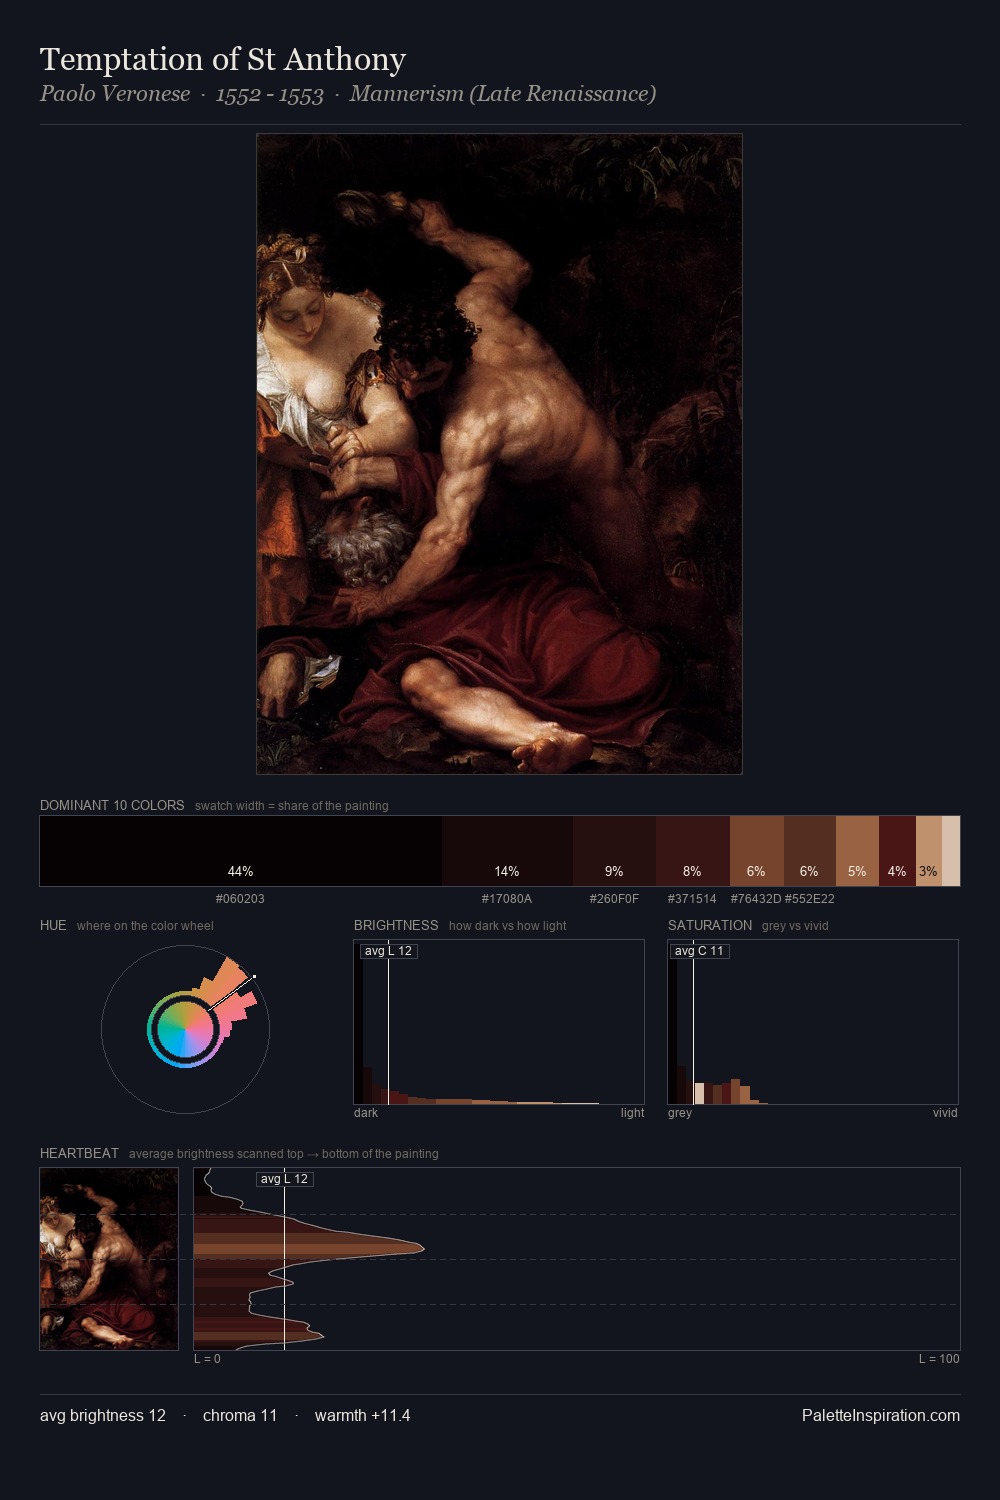Click the main Temptation of St Anthony painting
1000x1500 pixels.
[x=499, y=454]
